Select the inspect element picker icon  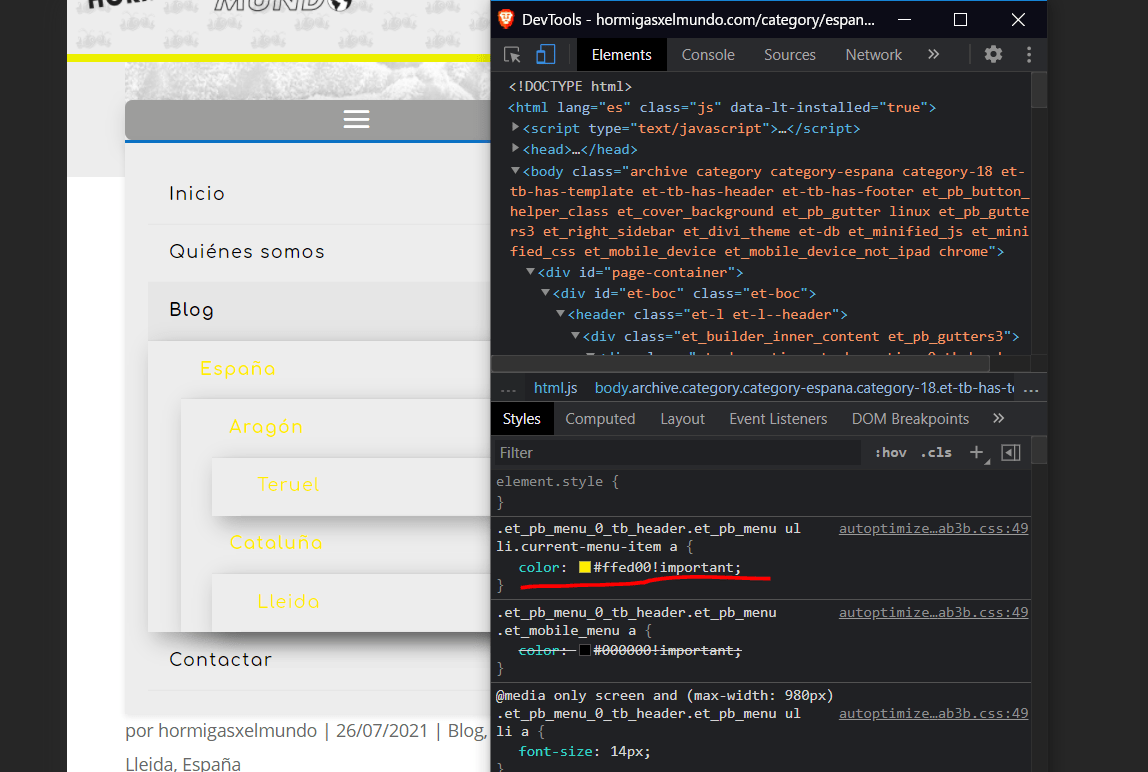[x=512, y=55]
